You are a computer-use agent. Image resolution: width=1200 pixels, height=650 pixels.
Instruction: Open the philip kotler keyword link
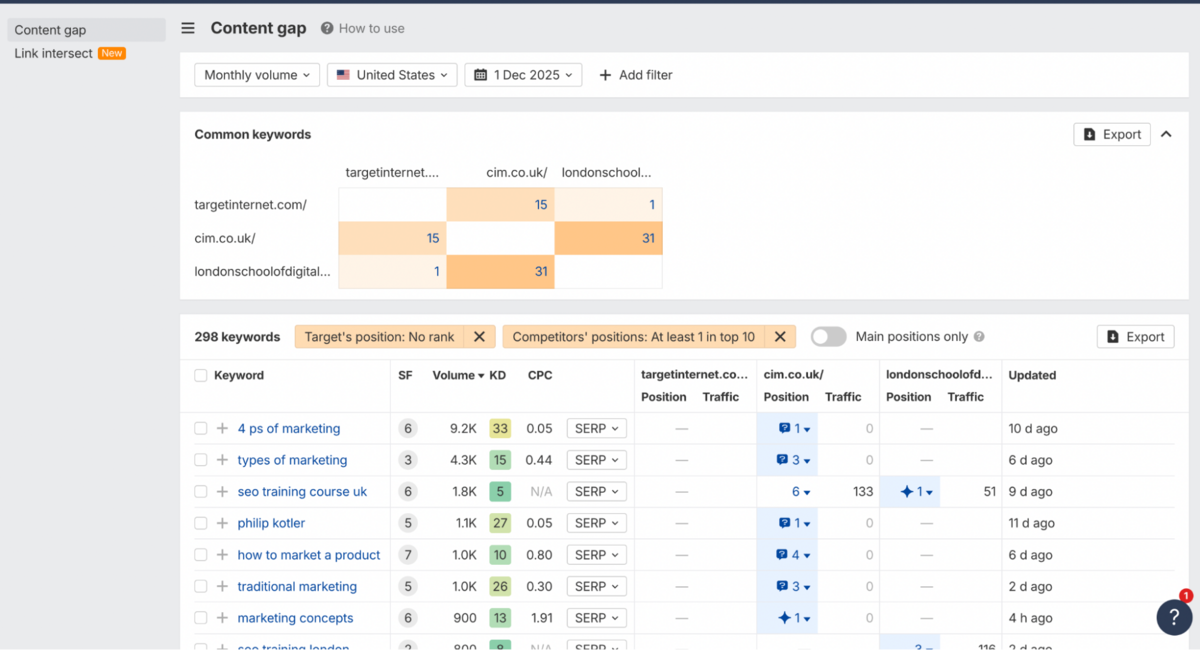(x=271, y=523)
